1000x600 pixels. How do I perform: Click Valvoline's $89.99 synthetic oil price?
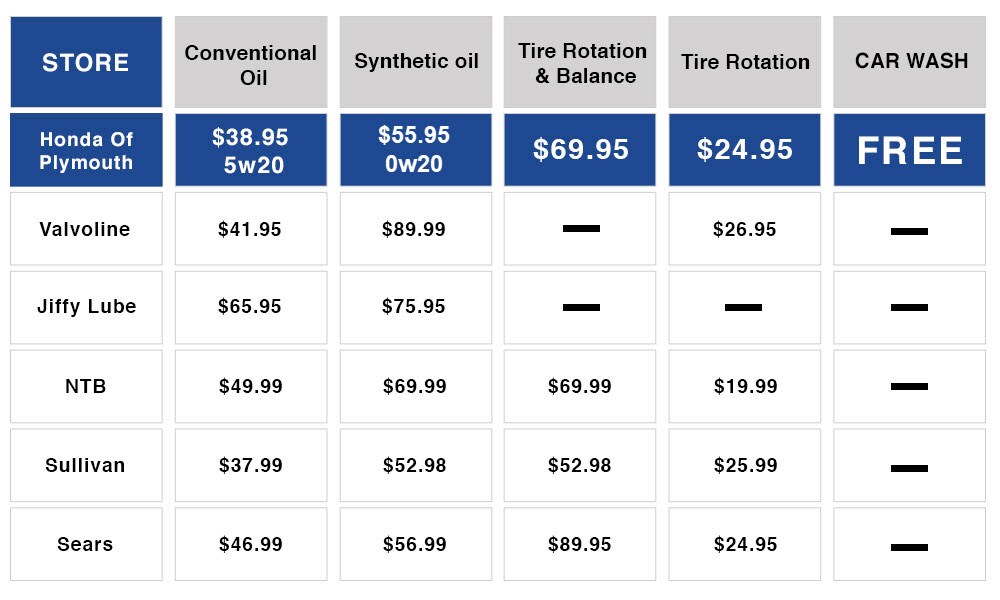point(414,229)
